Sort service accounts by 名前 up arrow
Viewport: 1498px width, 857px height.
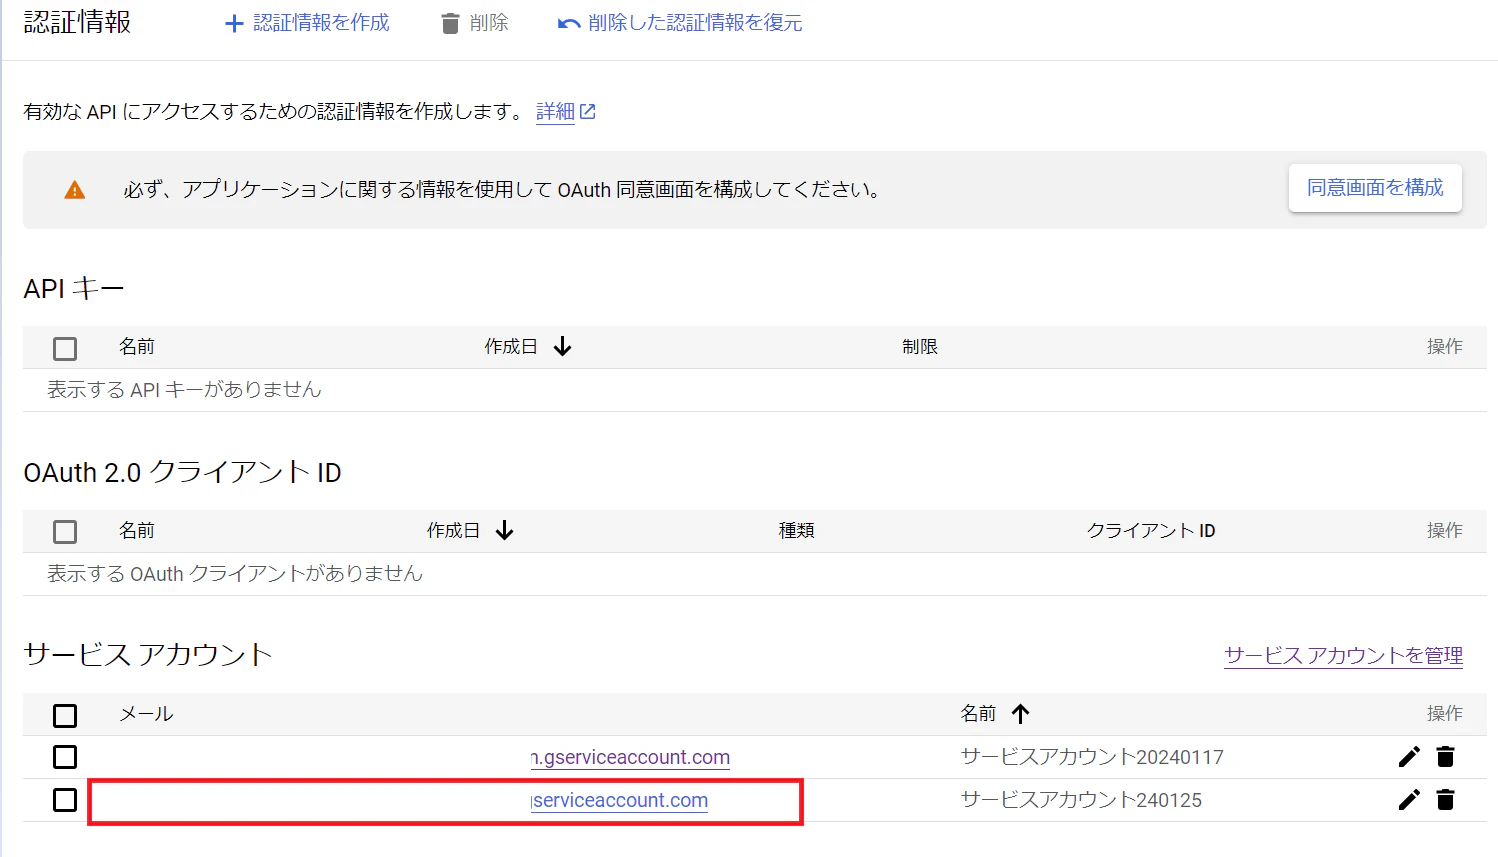pos(1020,713)
